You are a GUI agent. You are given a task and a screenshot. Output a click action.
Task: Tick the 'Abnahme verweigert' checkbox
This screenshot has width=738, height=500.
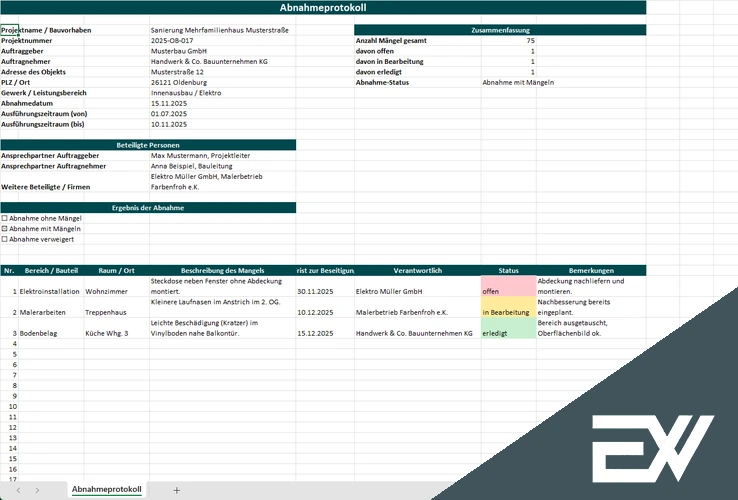(5, 239)
